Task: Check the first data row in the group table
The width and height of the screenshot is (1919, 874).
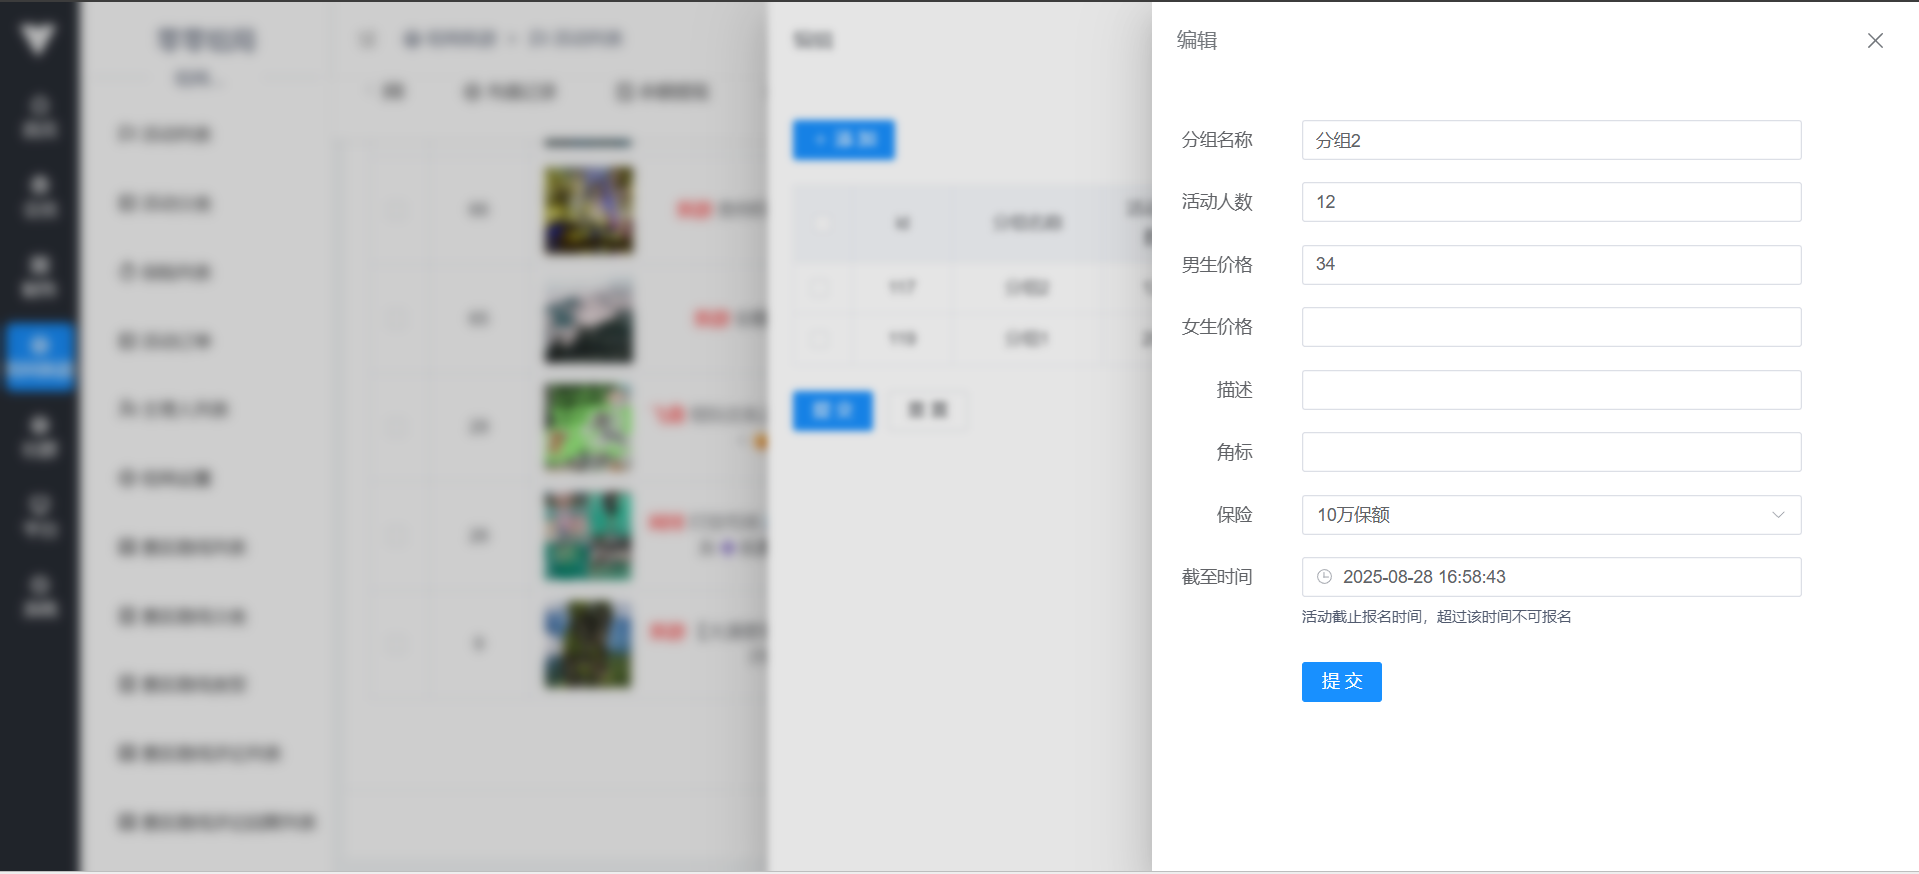Action: pyautogui.click(x=819, y=288)
